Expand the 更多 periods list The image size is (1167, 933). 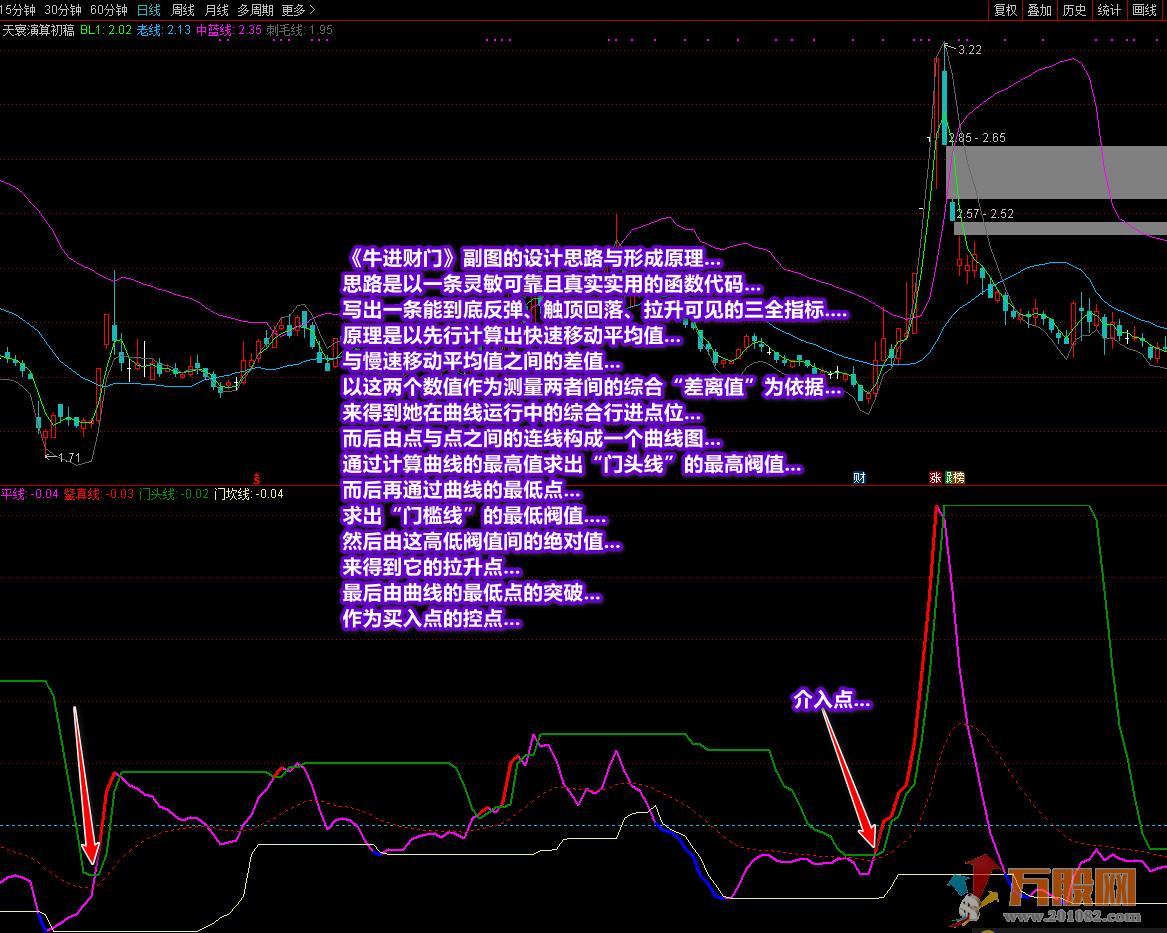(298, 10)
